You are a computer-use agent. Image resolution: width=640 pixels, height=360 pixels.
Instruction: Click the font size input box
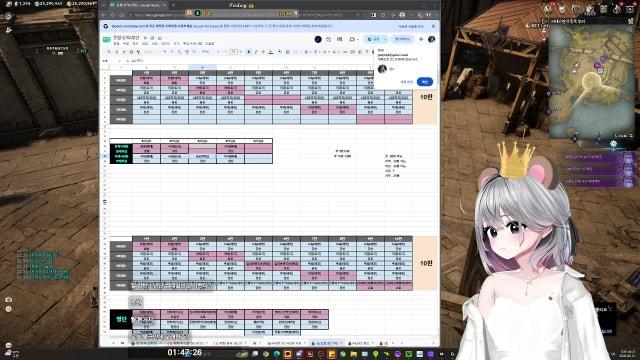point(233,52)
